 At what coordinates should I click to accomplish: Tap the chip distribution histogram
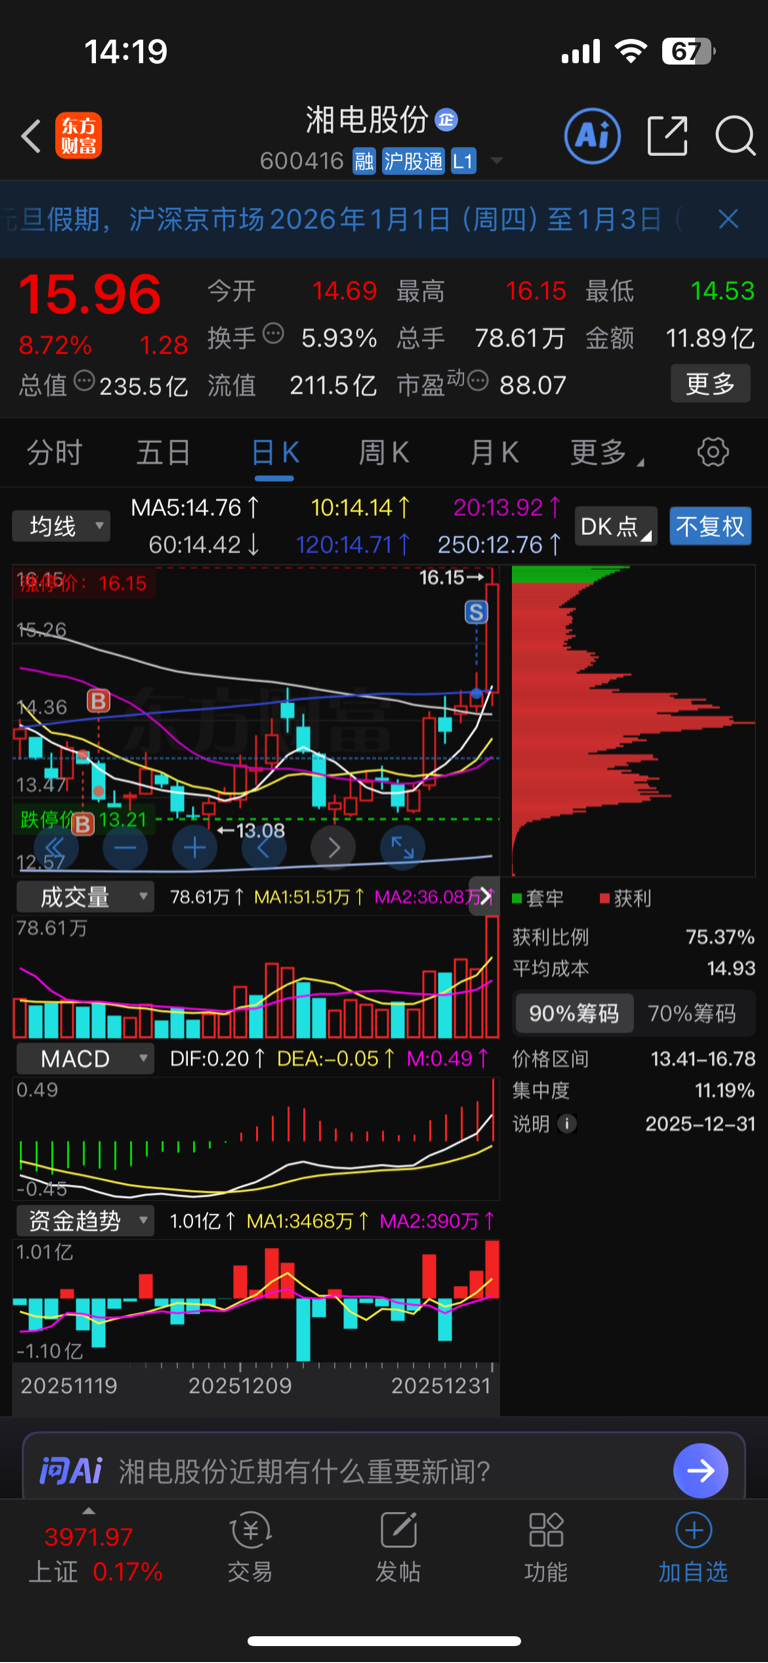click(x=632, y=721)
